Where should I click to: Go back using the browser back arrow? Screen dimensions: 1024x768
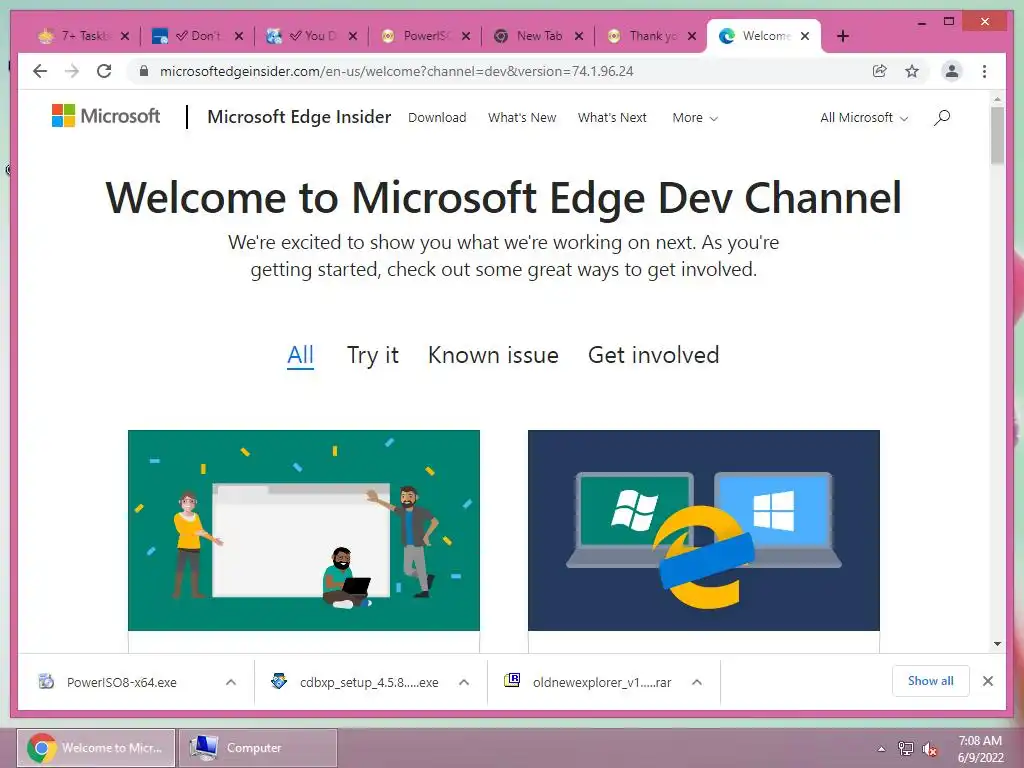click(x=40, y=71)
